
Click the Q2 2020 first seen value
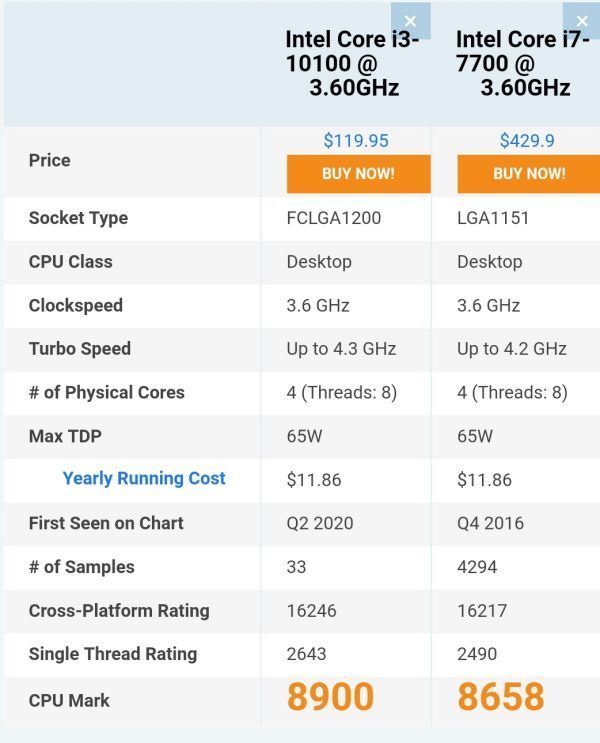click(320, 523)
